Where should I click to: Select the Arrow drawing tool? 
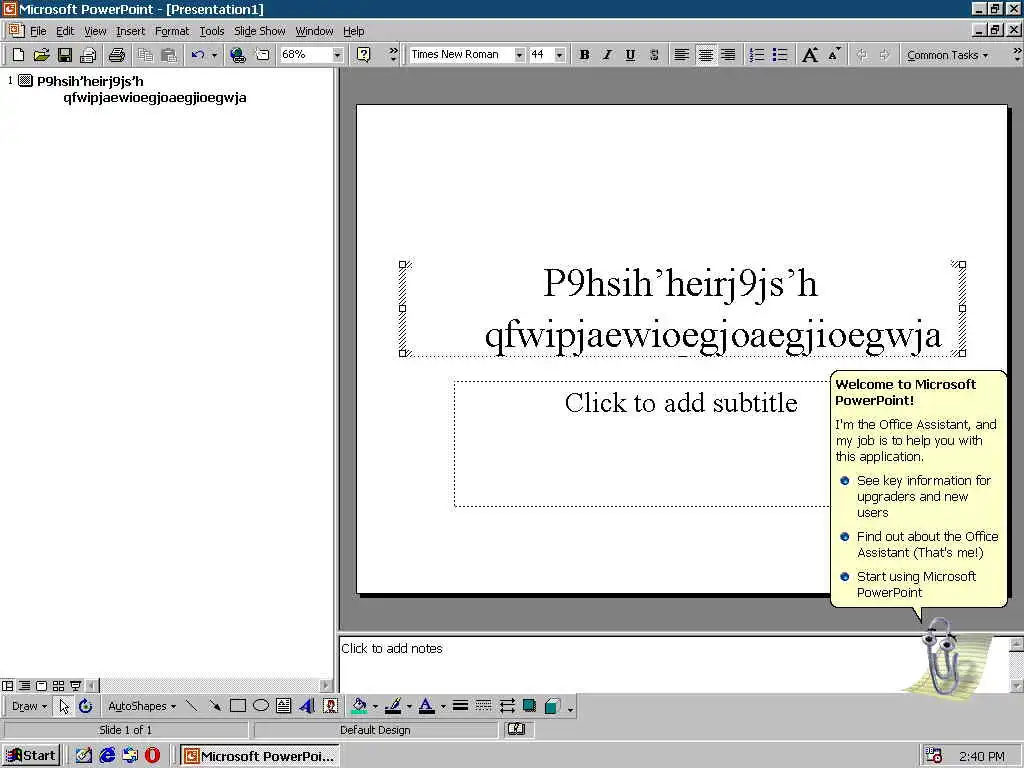[214, 706]
